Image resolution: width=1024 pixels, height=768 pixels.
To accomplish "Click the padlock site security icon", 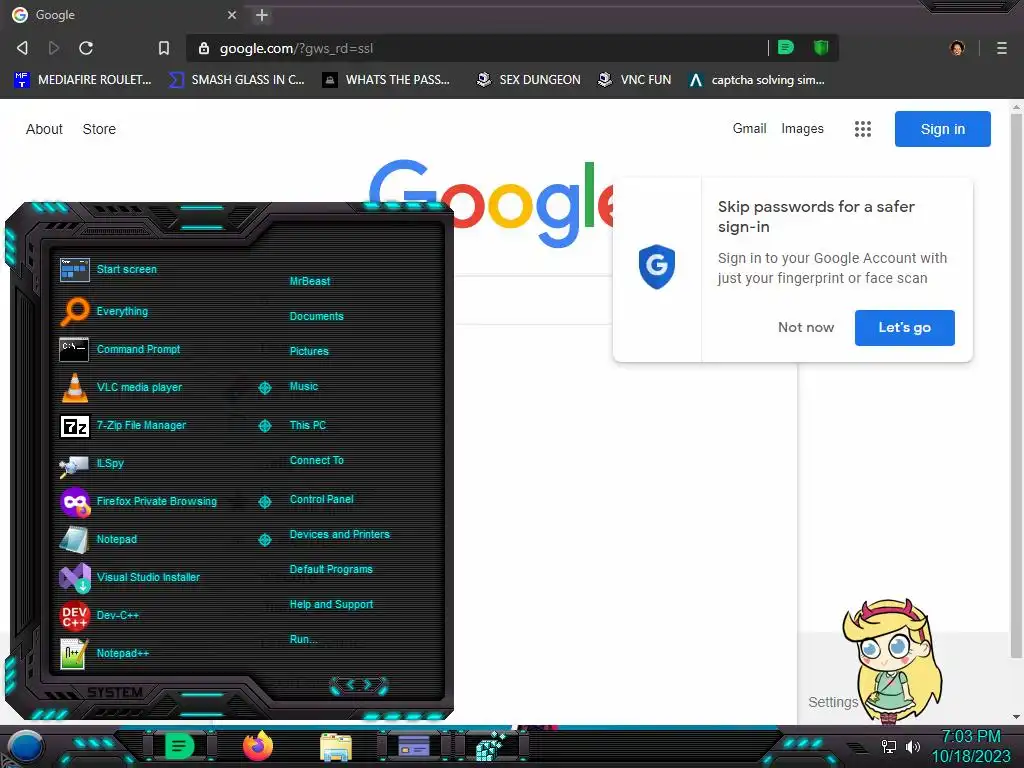I will [204, 48].
